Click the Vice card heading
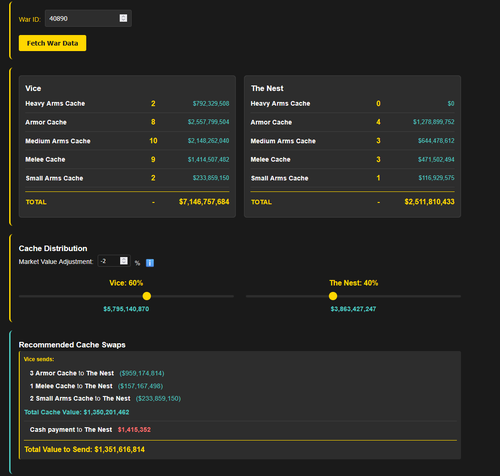The image size is (500, 476). (x=33, y=88)
